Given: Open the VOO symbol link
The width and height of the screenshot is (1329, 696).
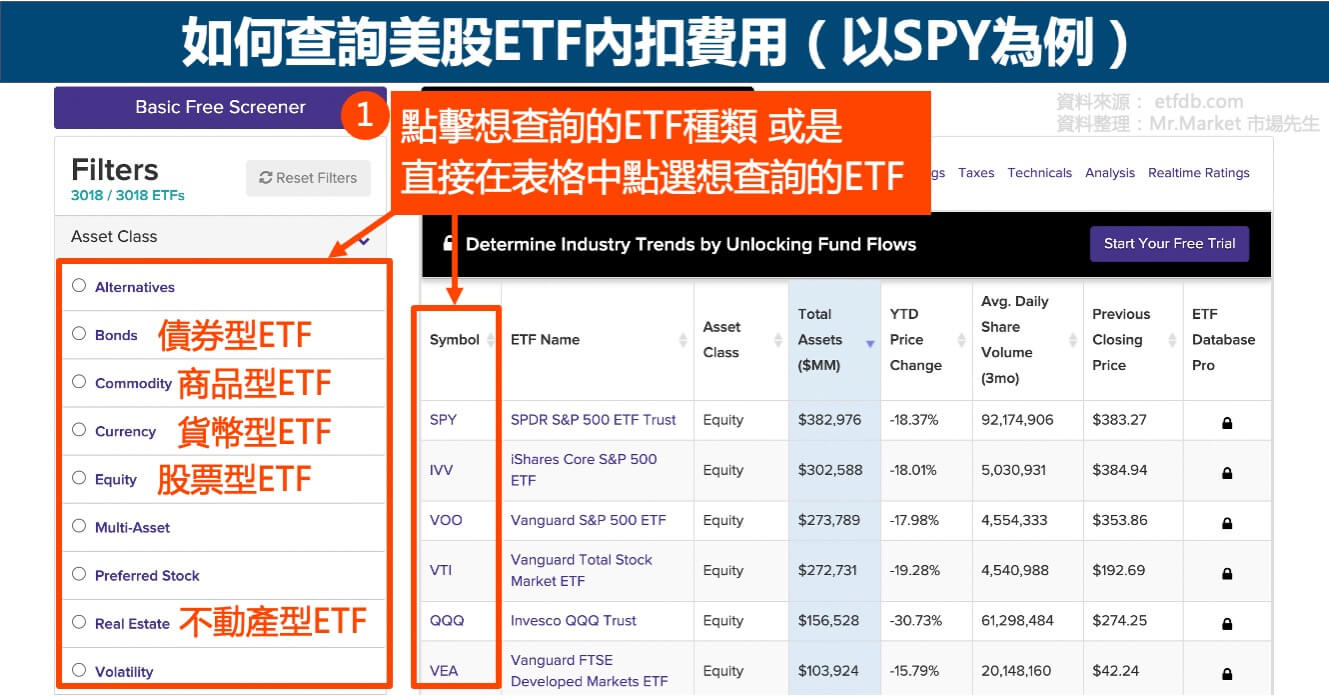Looking at the screenshot, I should pyautogui.click(x=446, y=520).
